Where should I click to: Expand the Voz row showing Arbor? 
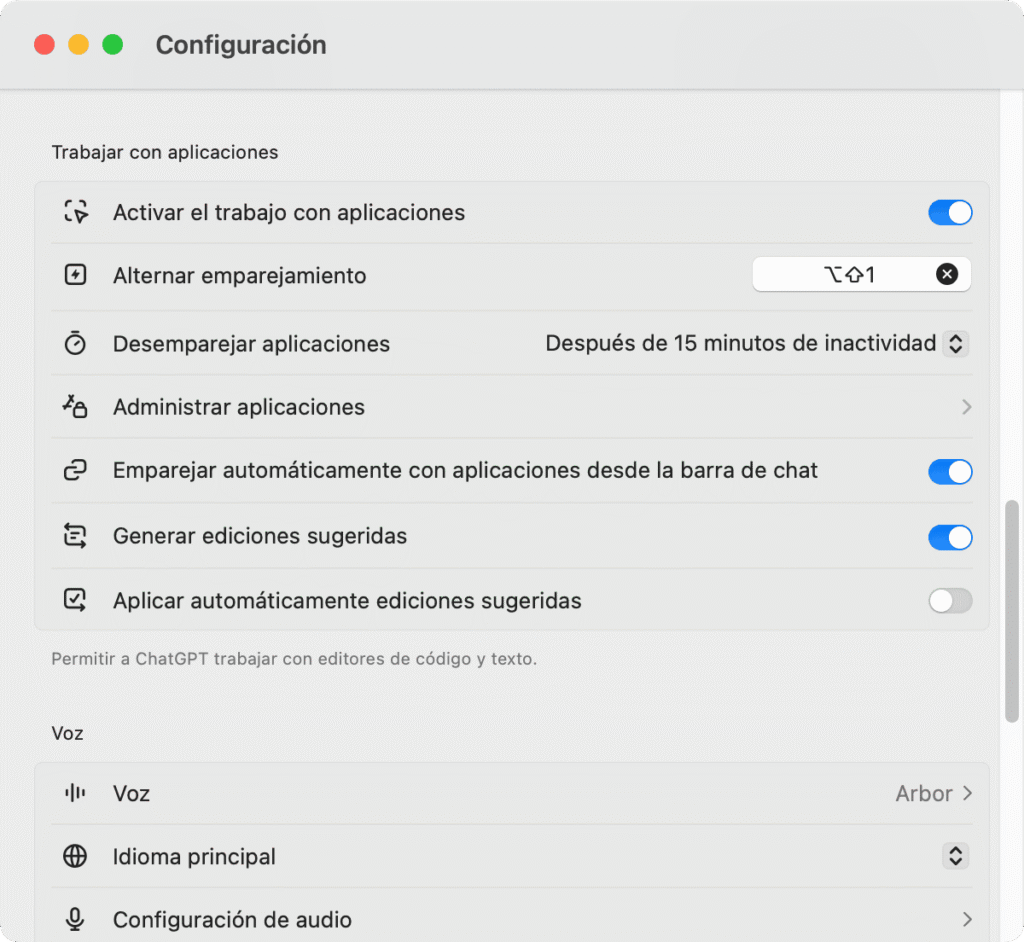(966, 793)
